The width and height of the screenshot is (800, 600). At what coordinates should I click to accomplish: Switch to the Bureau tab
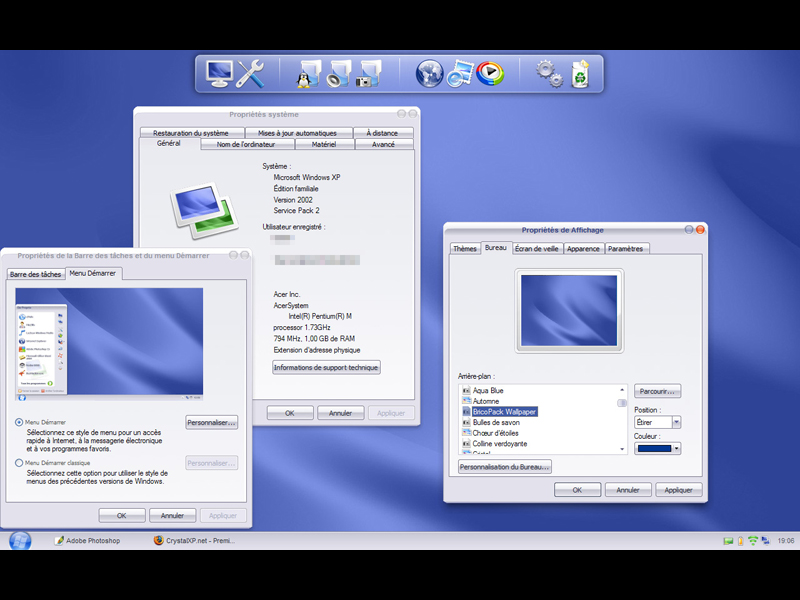coord(495,247)
